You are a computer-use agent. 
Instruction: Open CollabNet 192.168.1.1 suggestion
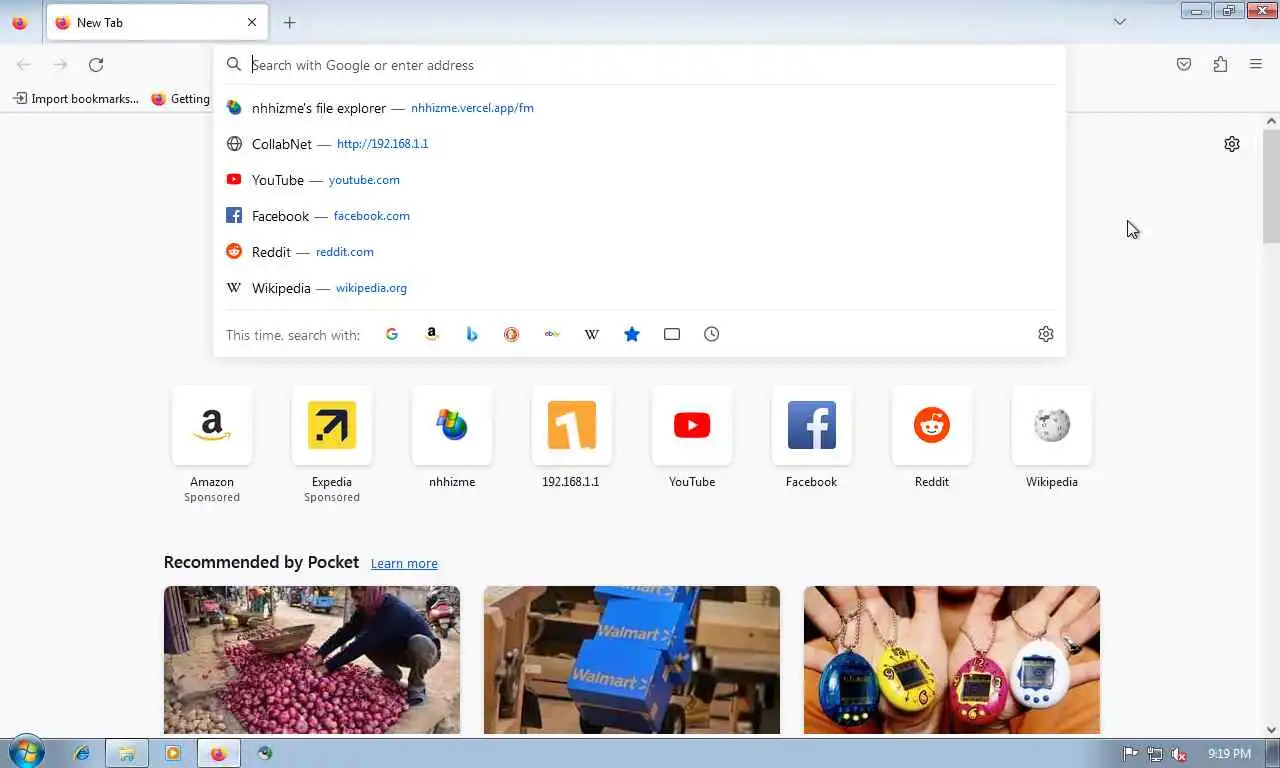(x=640, y=144)
